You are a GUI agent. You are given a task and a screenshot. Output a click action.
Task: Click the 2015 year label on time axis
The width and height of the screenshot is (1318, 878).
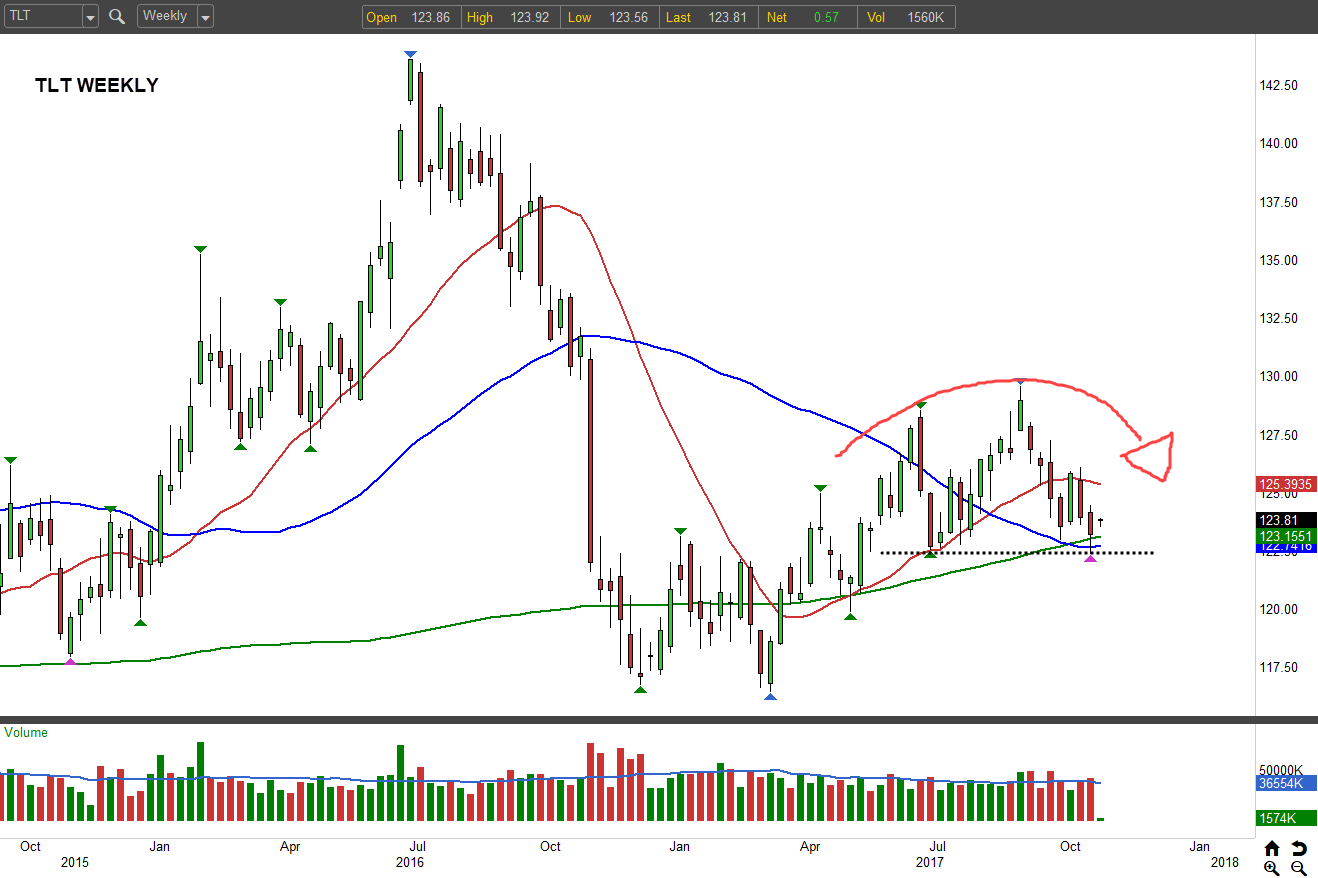click(76, 862)
